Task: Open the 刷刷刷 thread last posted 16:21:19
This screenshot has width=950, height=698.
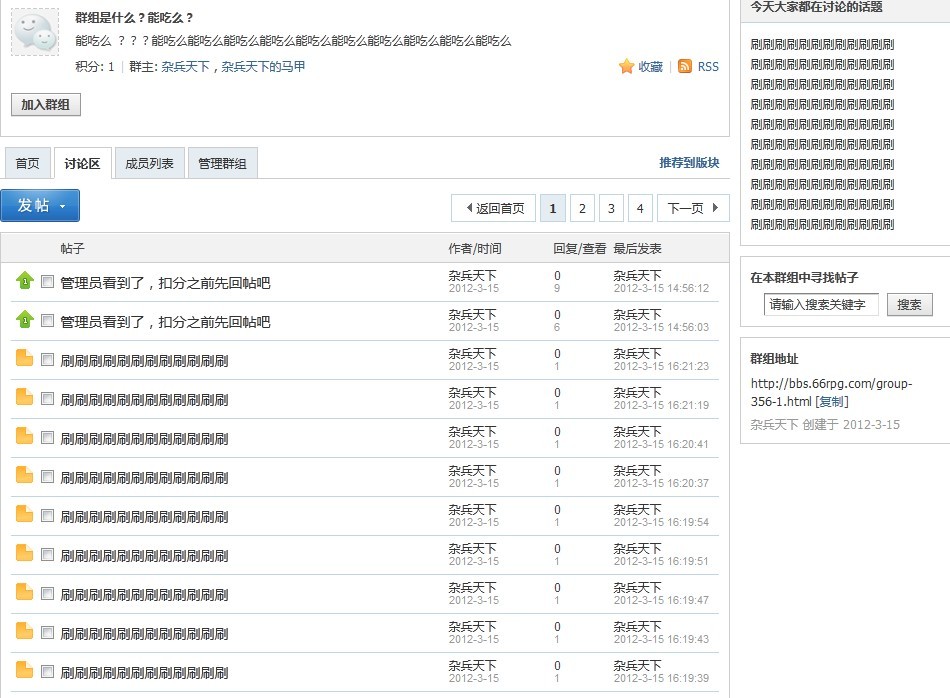Action: tap(144, 399)
